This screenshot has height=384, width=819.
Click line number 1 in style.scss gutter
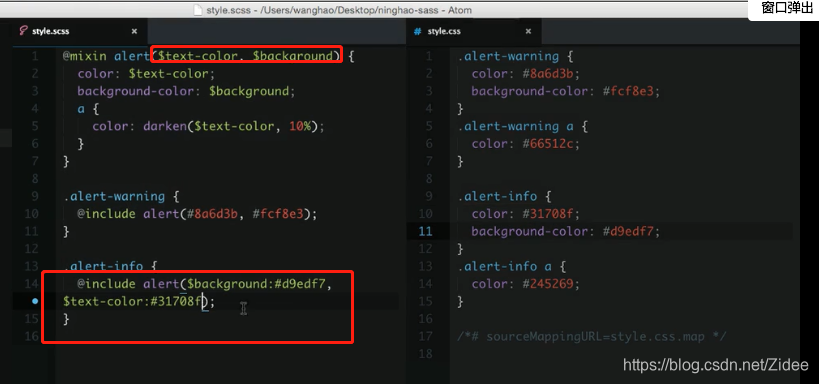tap(34, 56)
